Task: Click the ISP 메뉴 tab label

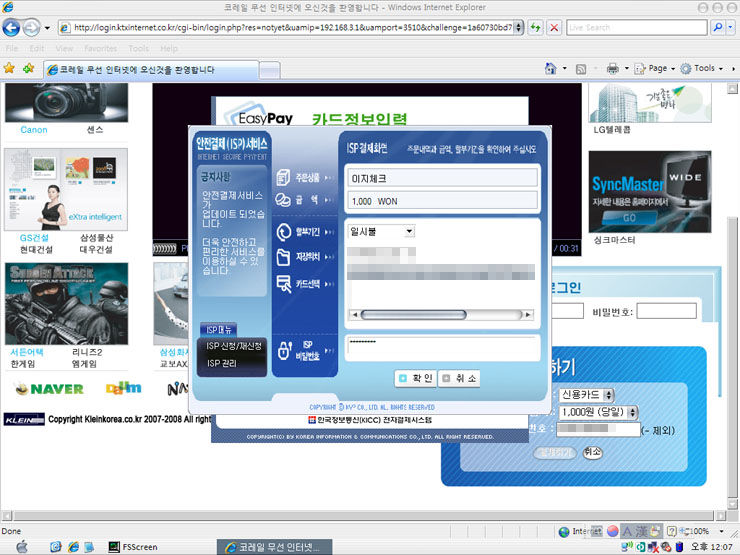Action: coord(219,329)
